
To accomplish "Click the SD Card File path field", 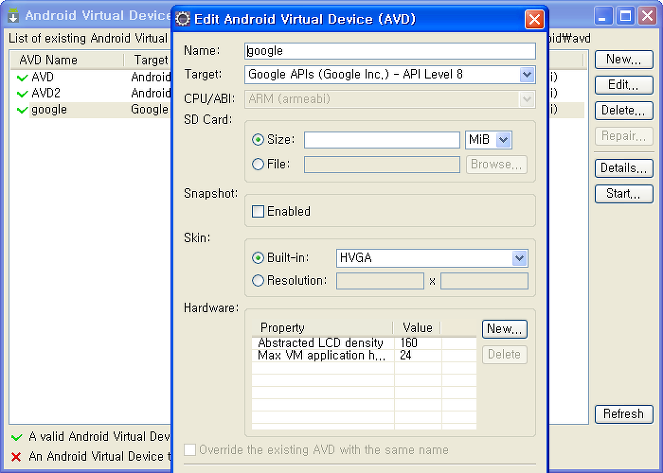I will point(382,164).
